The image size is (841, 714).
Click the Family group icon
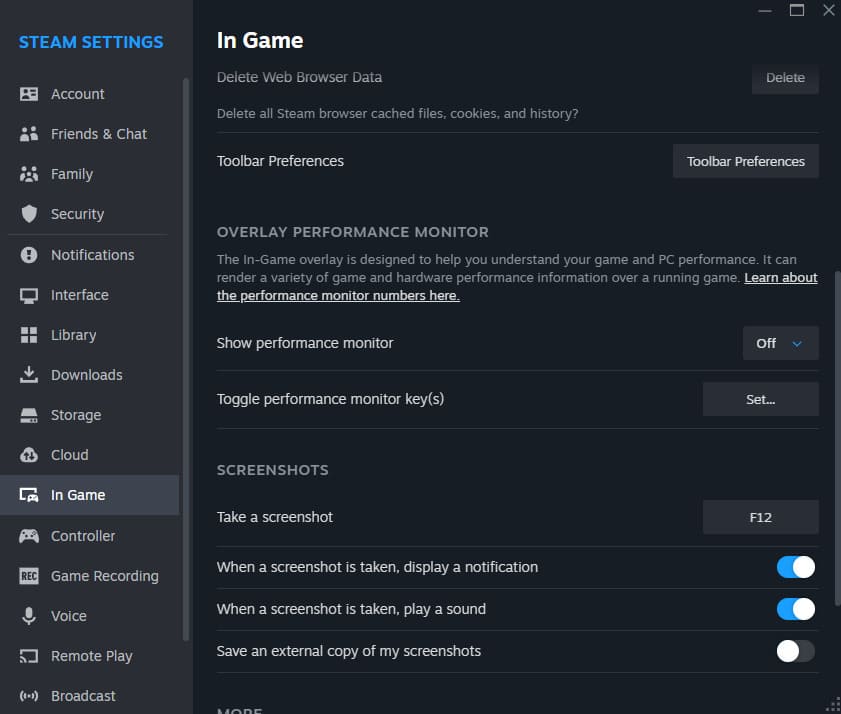coord(29,174)
